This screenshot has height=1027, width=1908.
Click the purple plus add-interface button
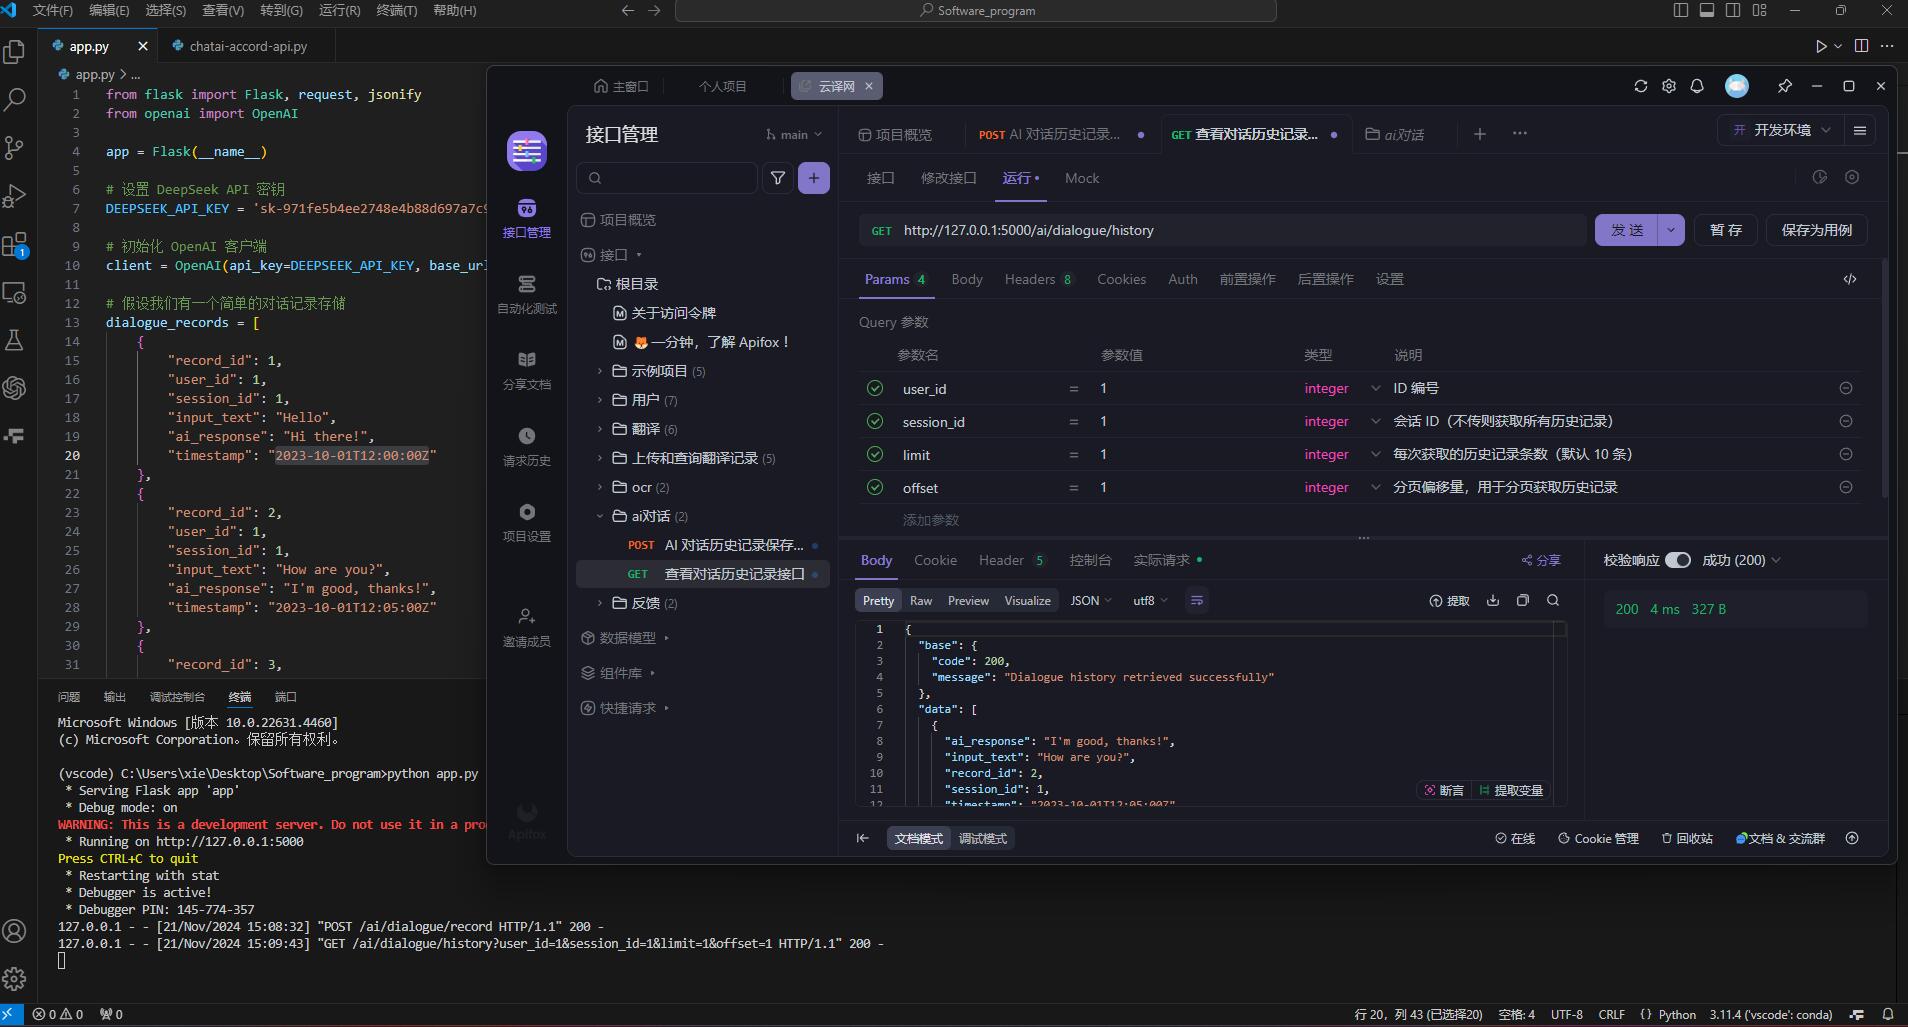click(814, 178)
